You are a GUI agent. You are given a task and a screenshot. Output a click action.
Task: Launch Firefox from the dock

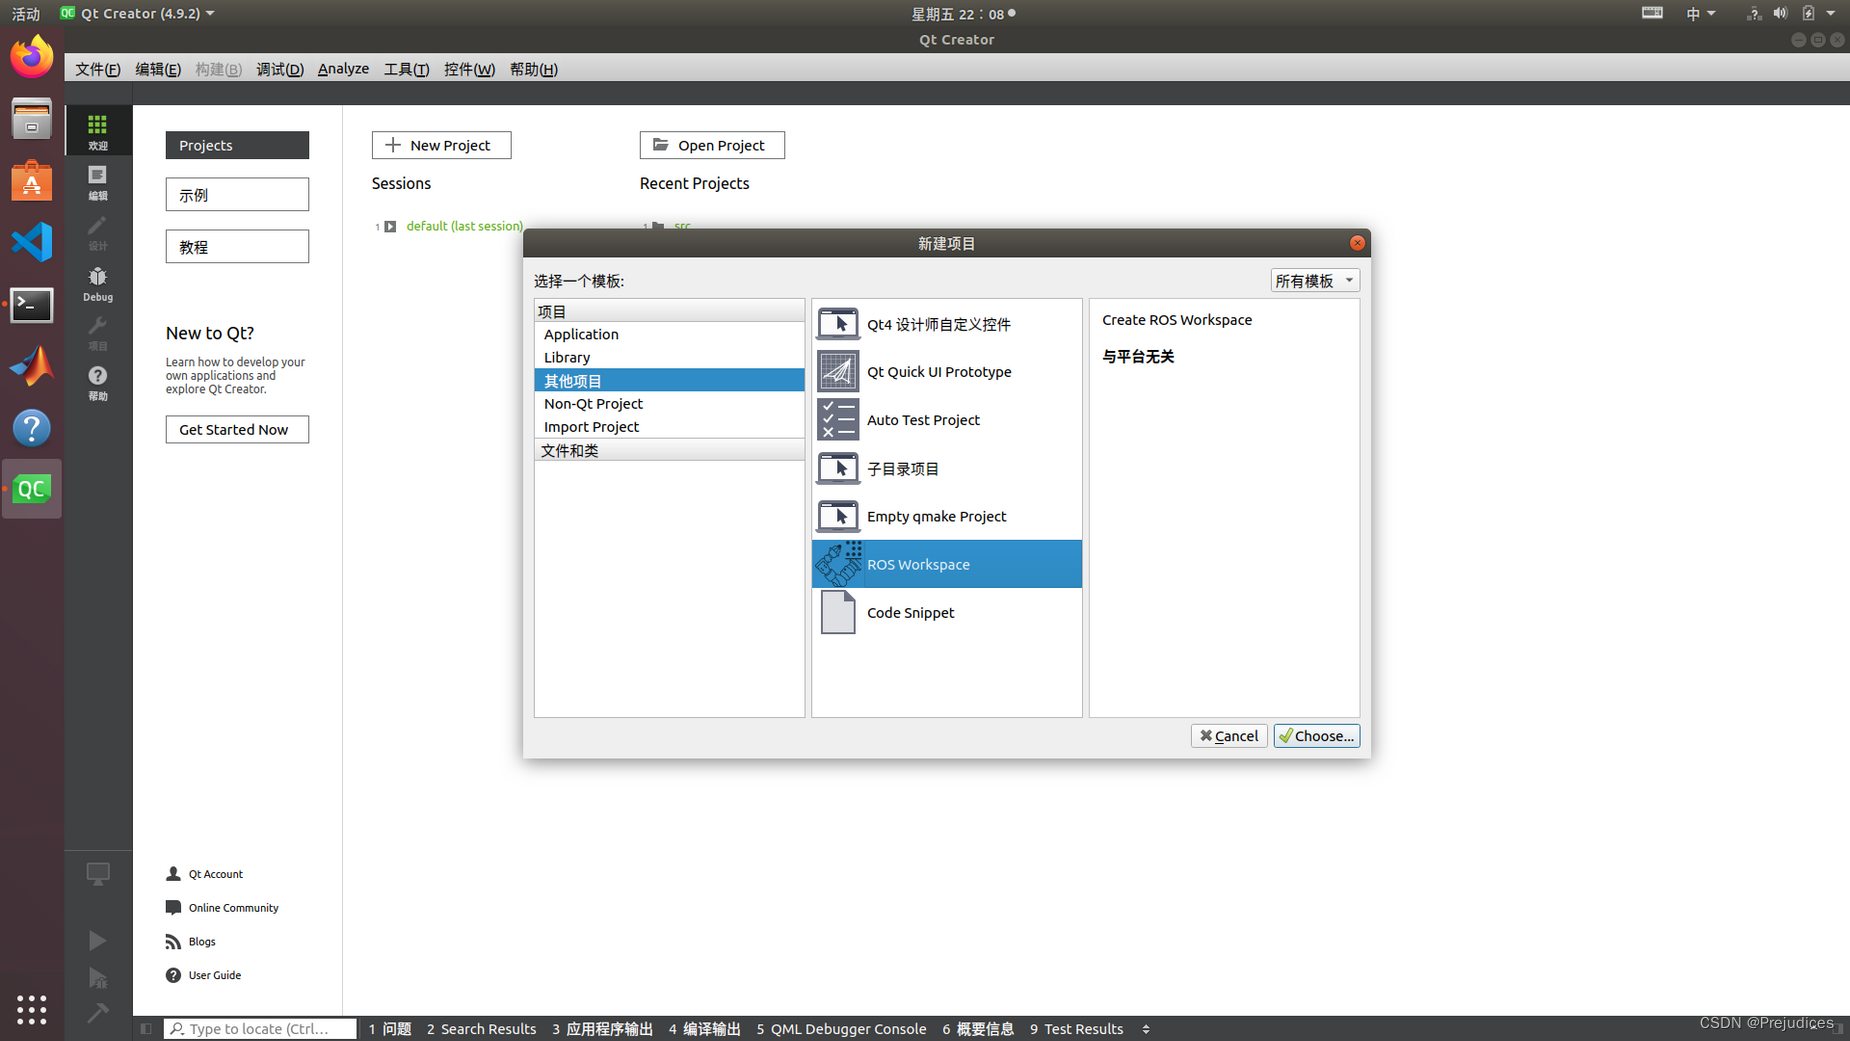coord(32,56)
